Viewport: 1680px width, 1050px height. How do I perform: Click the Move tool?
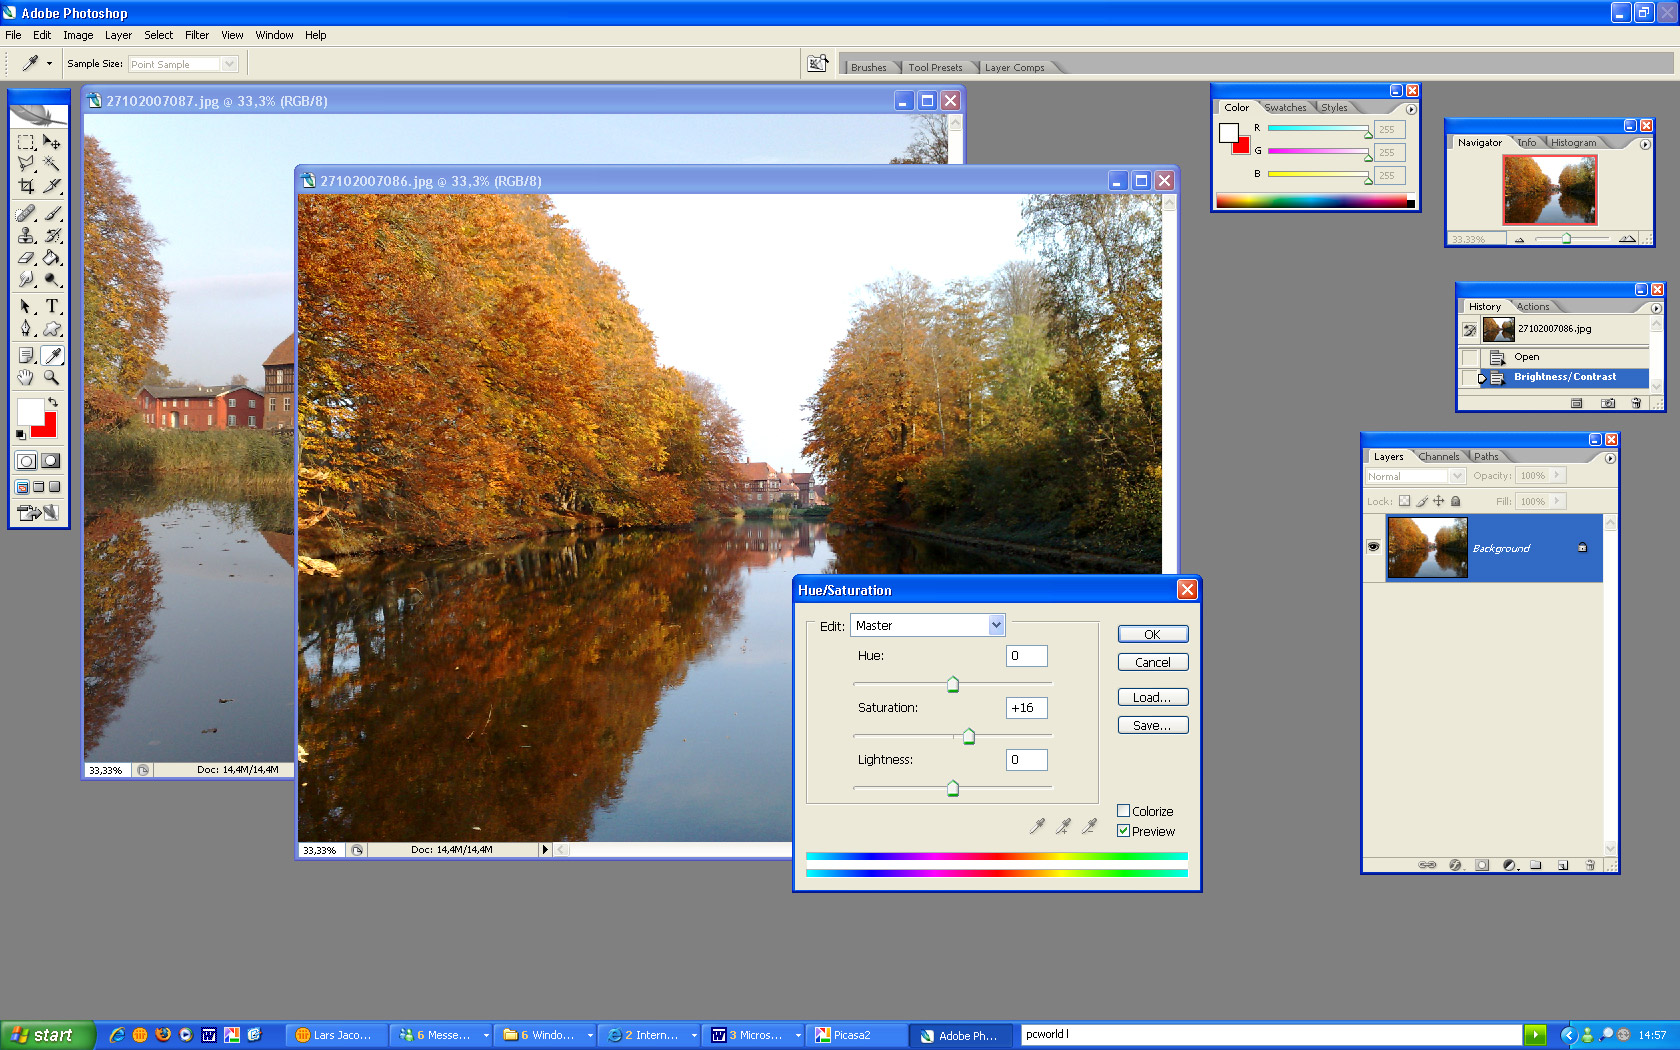[x=52, y=142]
